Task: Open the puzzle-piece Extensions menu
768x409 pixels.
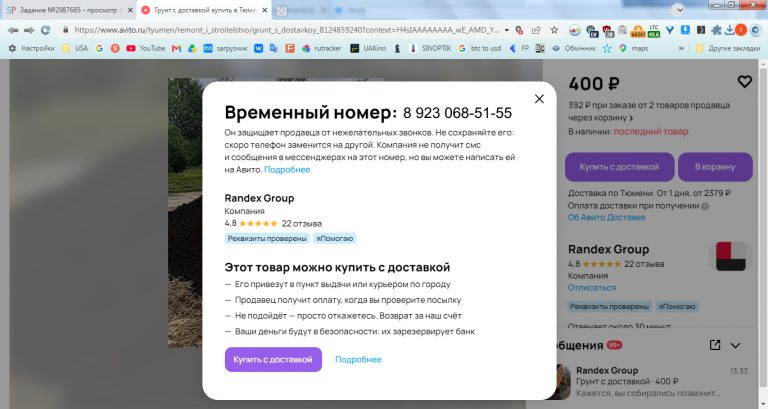Action: click(716, 30)
